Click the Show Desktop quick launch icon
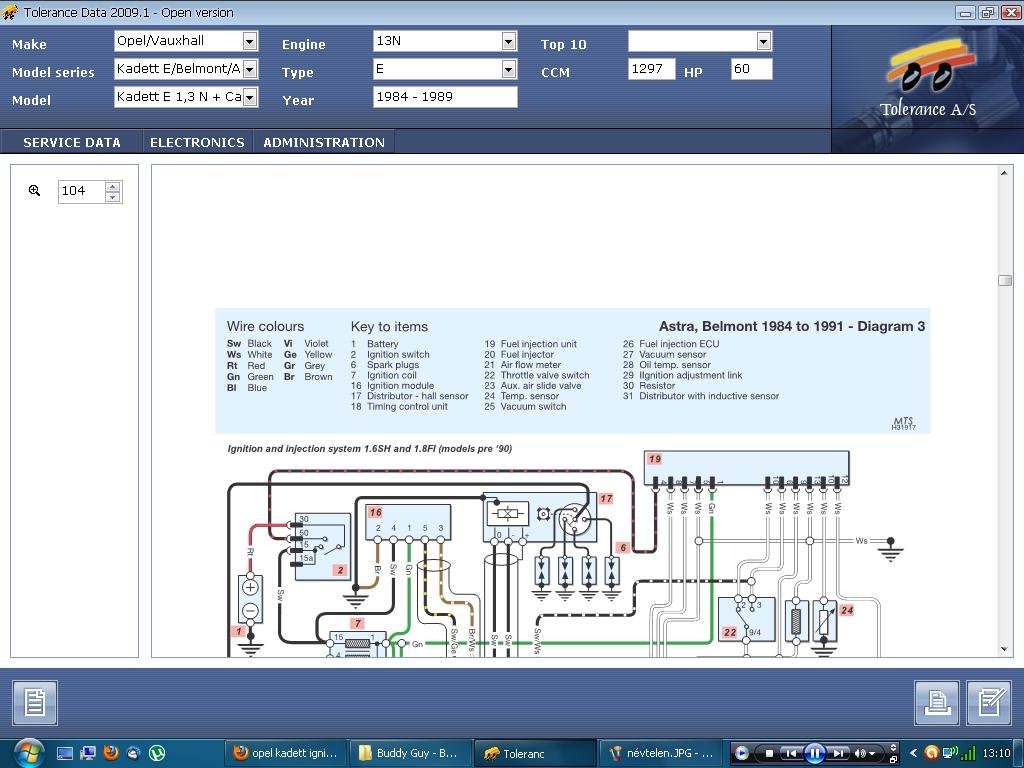 [x=65, y=754]
